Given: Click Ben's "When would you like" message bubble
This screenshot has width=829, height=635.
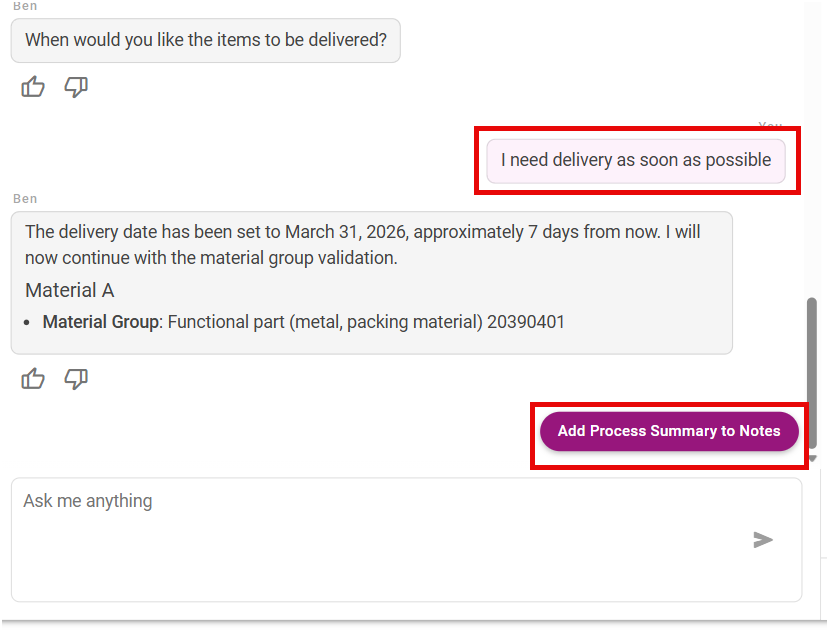Looking at the screenshot, I should (x=205, y=41).
